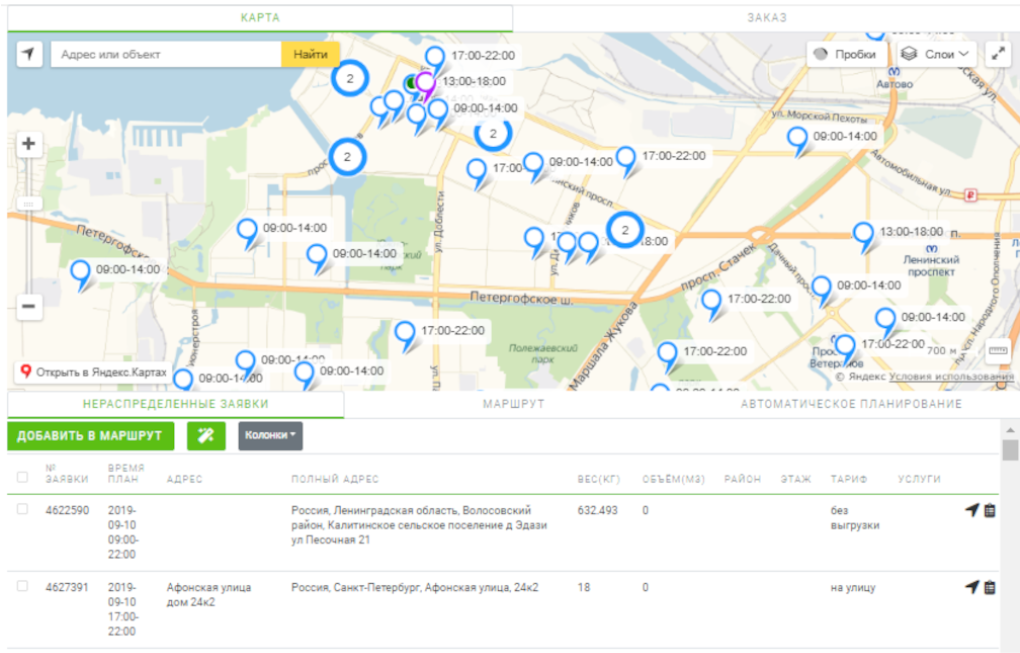Select the westmost 09:00-14:00 pin
Screen dimensions: 1020x653
pyautogui.click(x=81, y=274)
